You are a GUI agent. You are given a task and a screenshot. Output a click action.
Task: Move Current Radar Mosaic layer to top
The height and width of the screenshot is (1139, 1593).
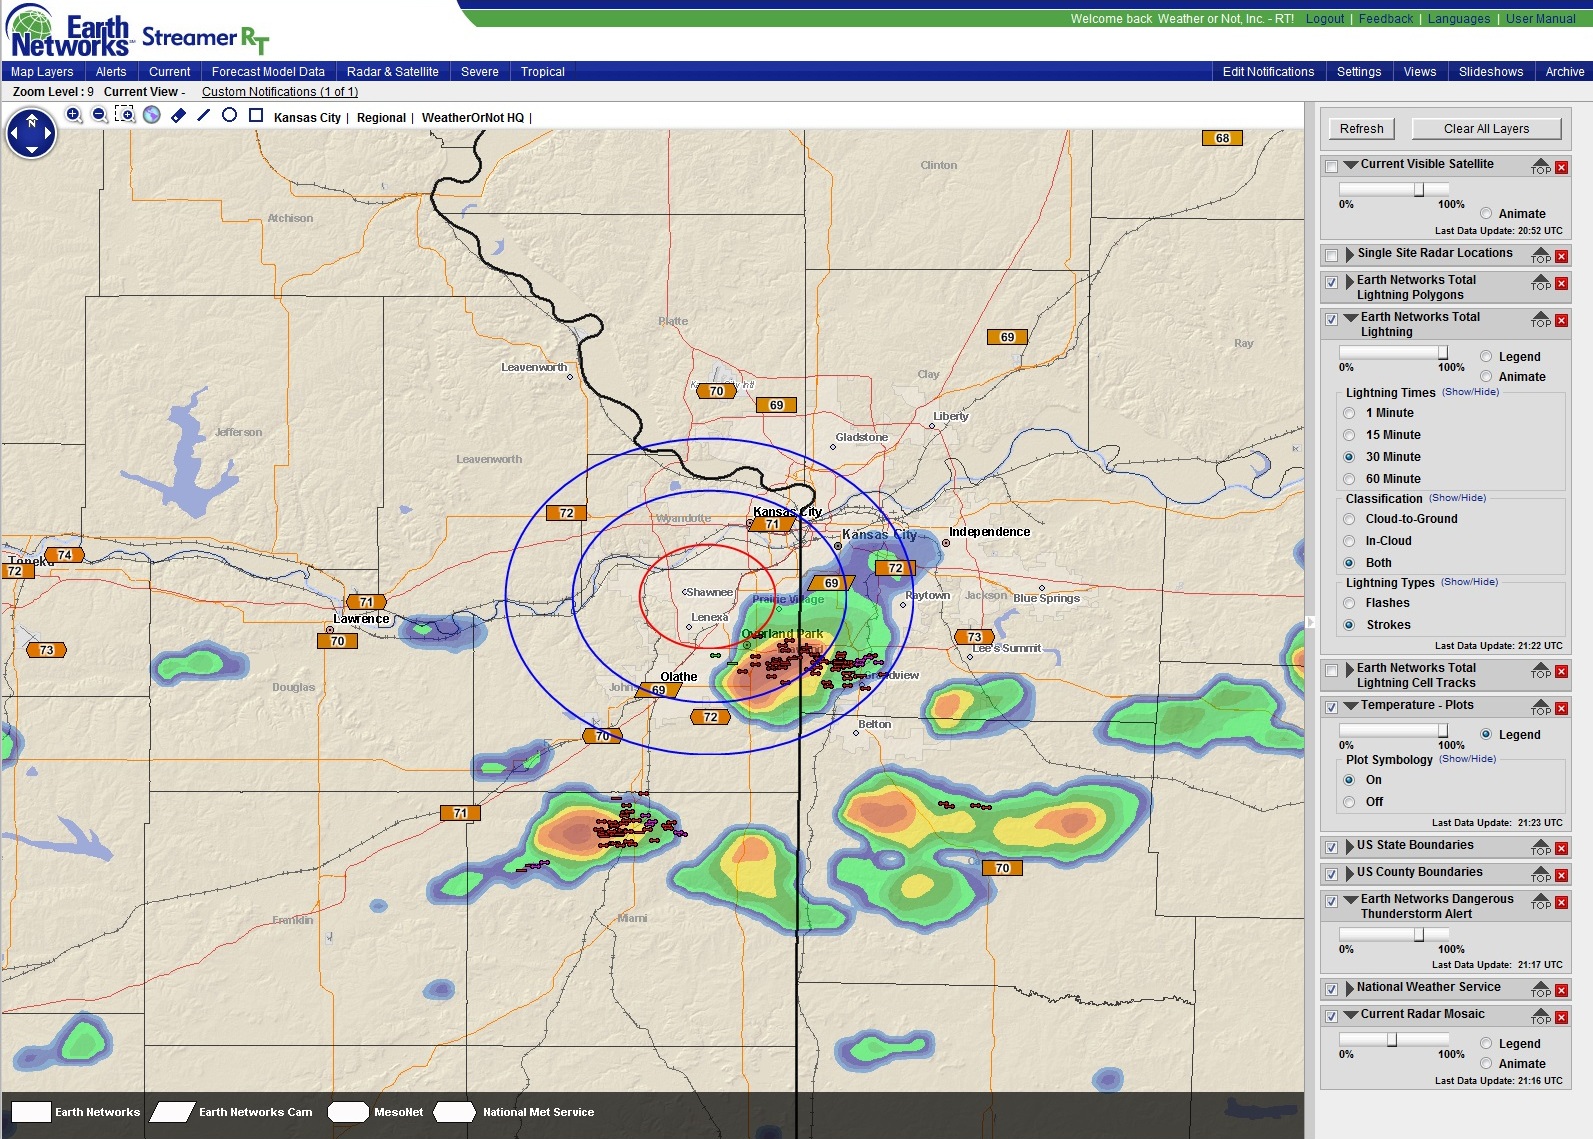pyautogui.click(x=1541, y=1016)
